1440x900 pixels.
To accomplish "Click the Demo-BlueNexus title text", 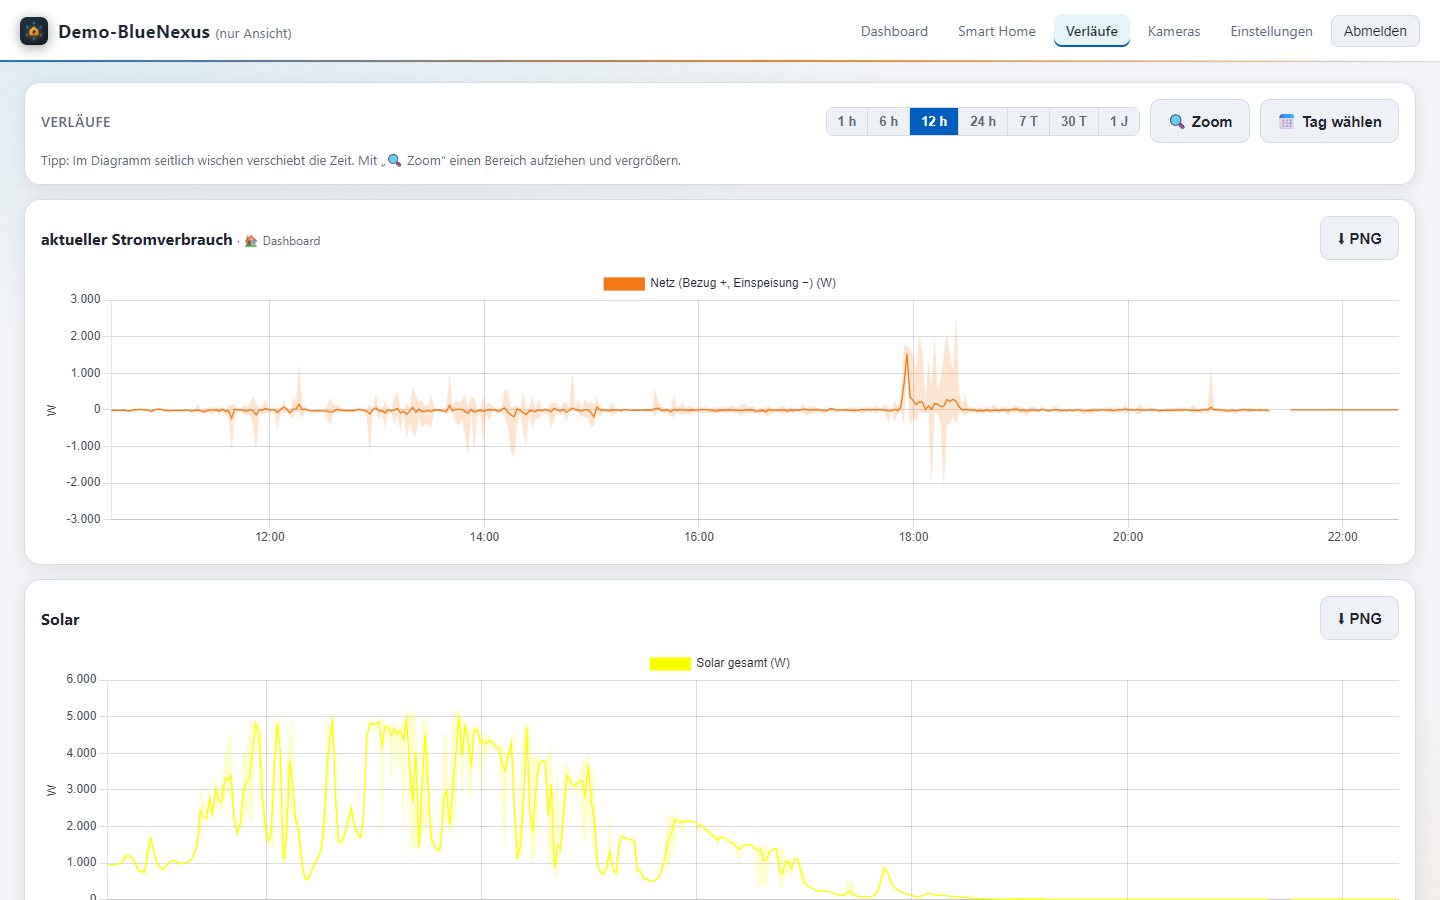I will 134,32.
